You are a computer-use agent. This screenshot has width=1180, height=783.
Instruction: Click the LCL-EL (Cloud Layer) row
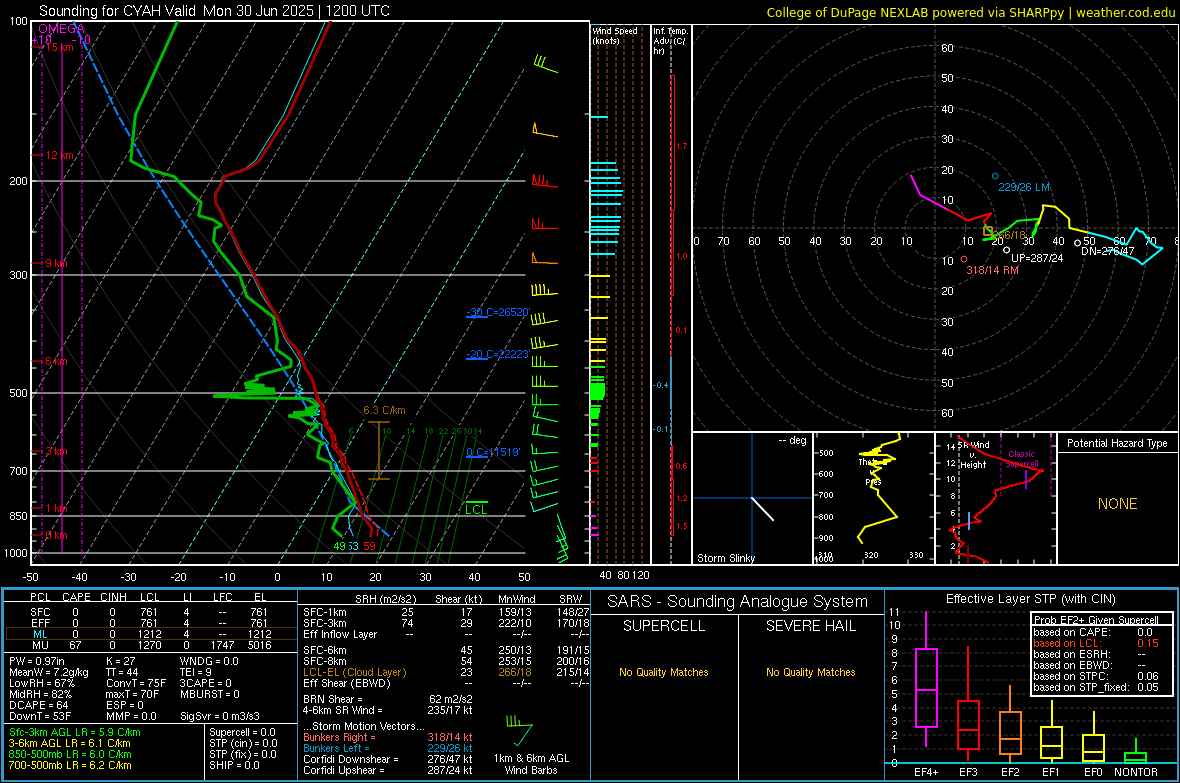click(446, 672)
